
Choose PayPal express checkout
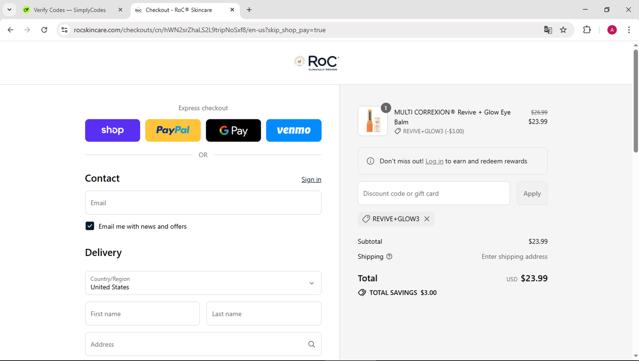tap(173, 130)
